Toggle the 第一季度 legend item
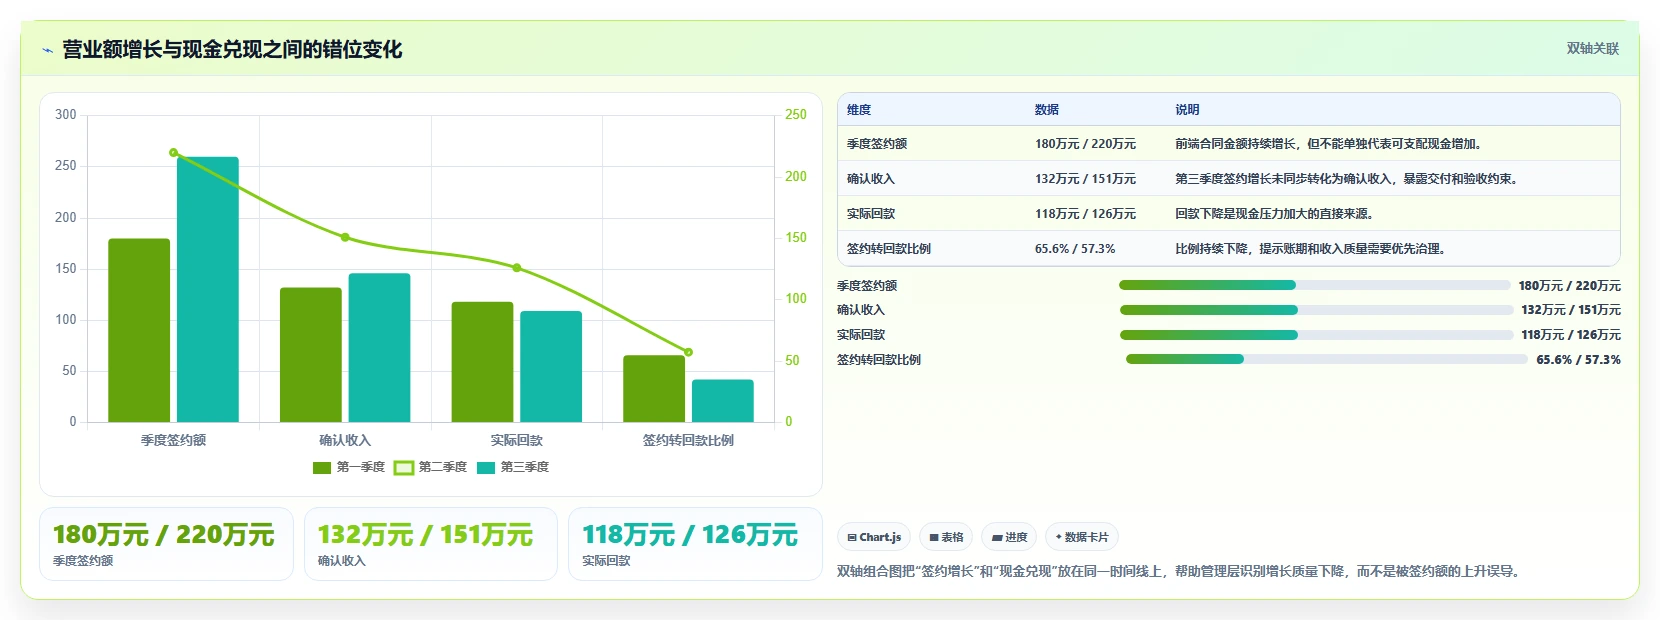This screenshot has width=1660, height=620. coord(349,467)
